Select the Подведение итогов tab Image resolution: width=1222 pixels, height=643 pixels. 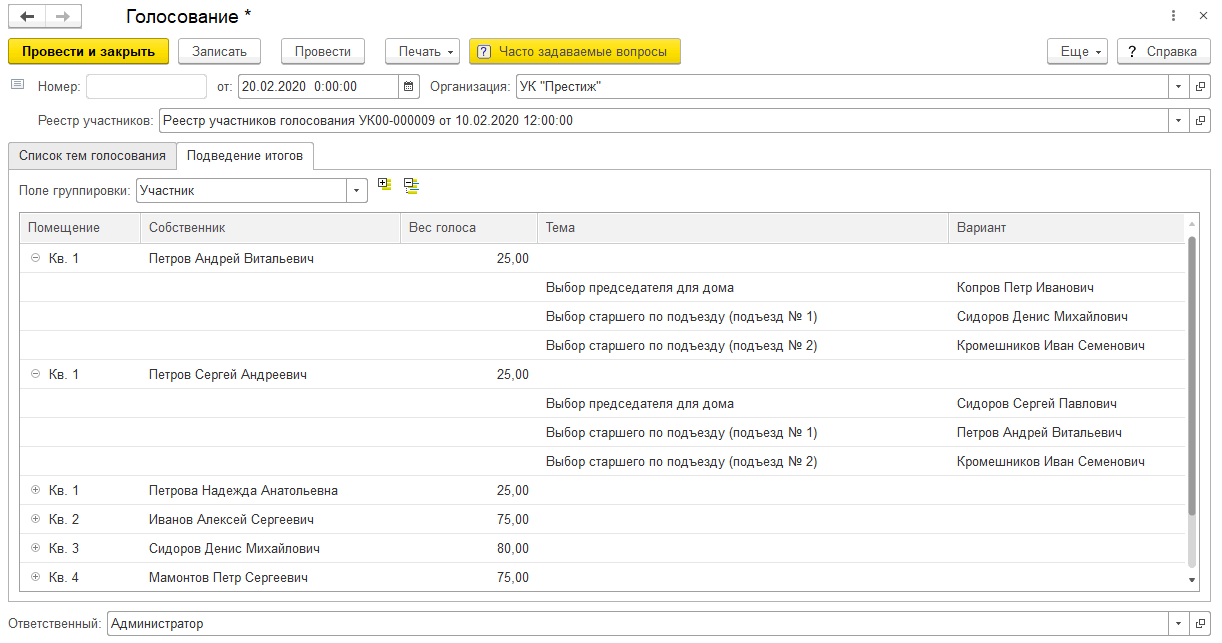point(245,156)
